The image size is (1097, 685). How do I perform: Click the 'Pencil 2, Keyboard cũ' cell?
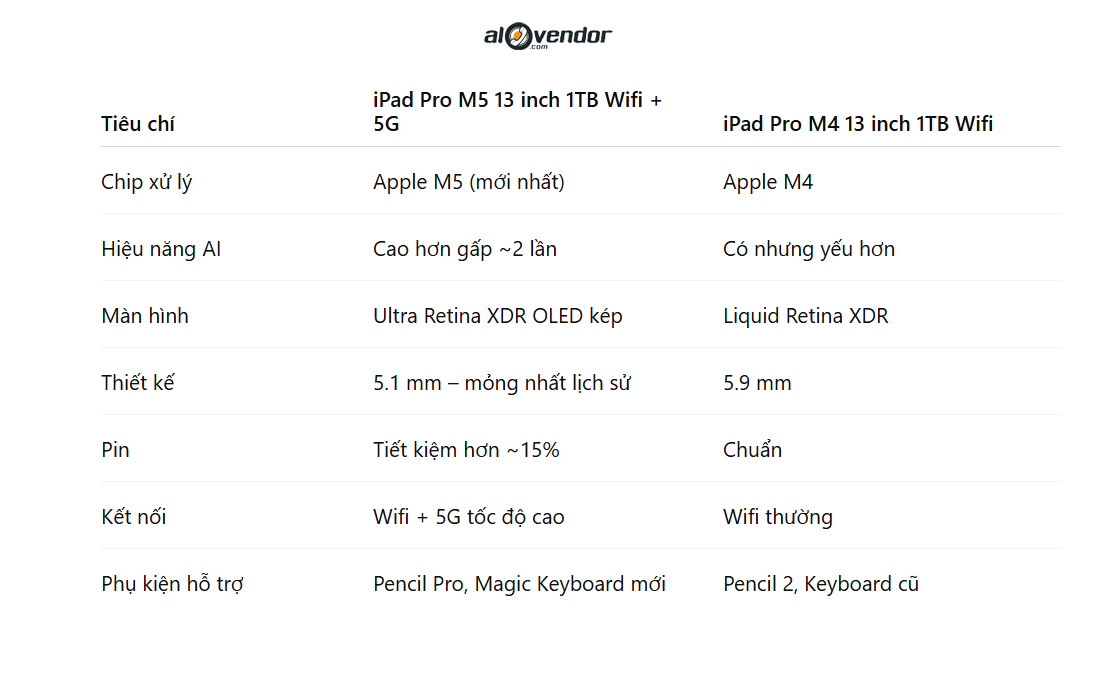click(x=820, y=584)
